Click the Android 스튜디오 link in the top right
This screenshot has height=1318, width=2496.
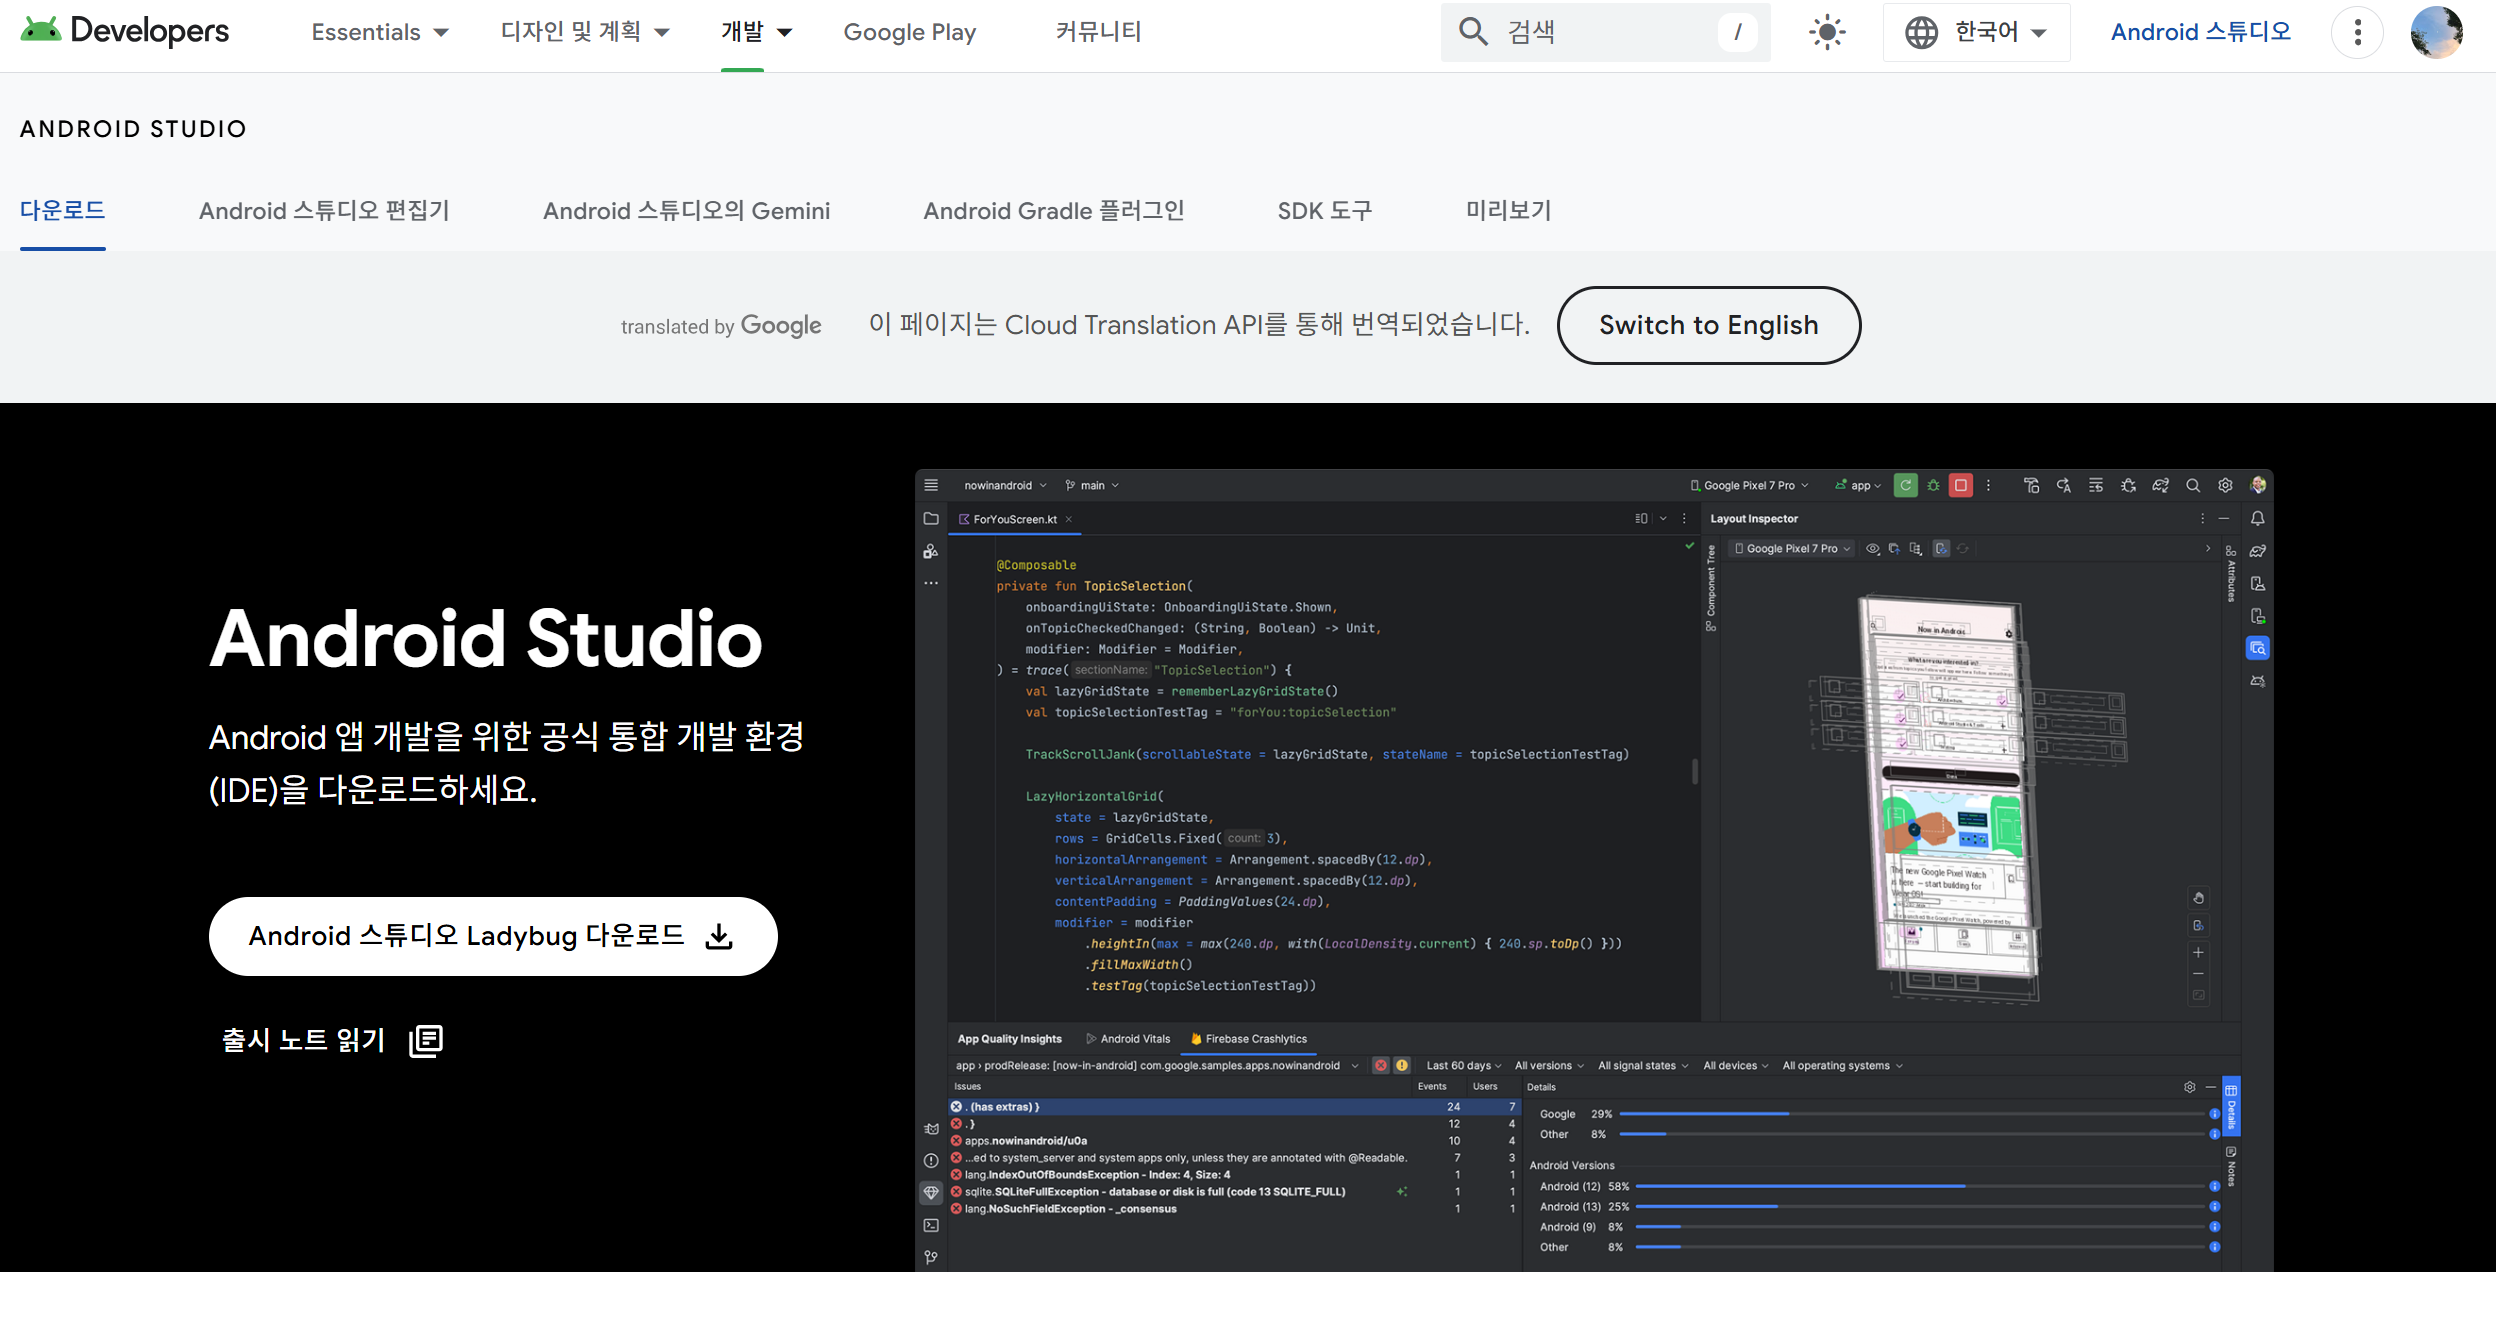click(x=2200, y=32)
